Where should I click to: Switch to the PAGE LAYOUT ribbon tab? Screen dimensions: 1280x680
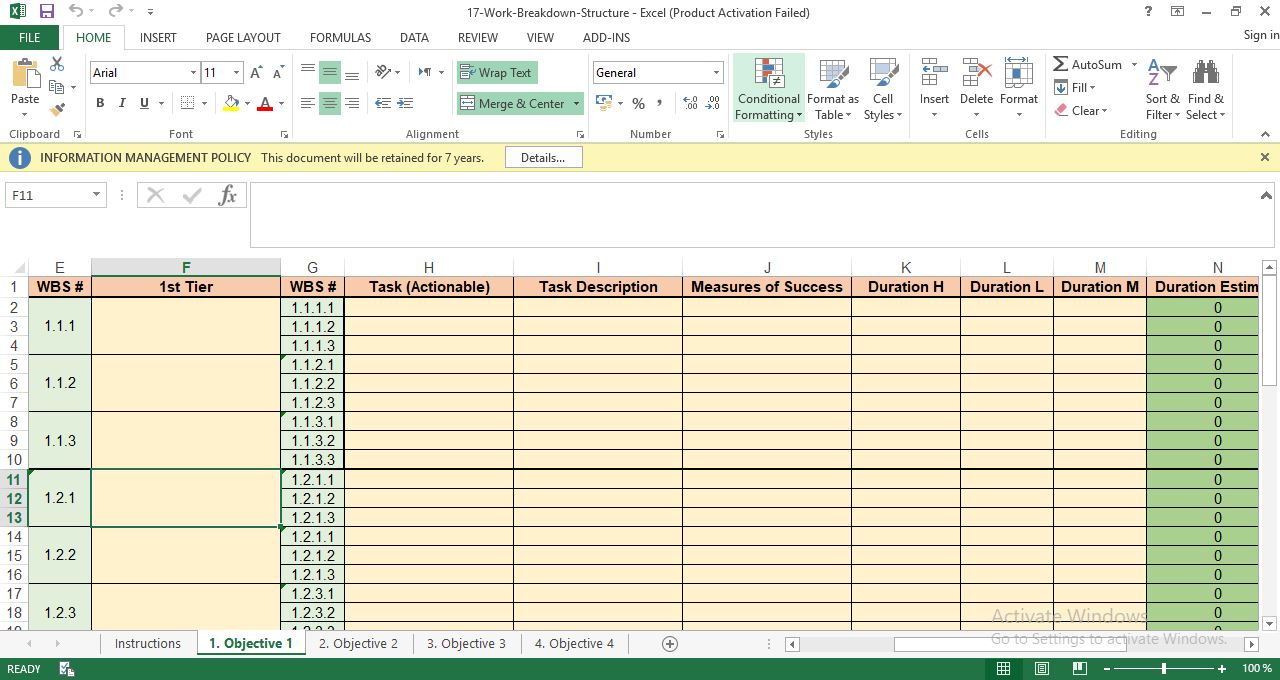(243, 37)
